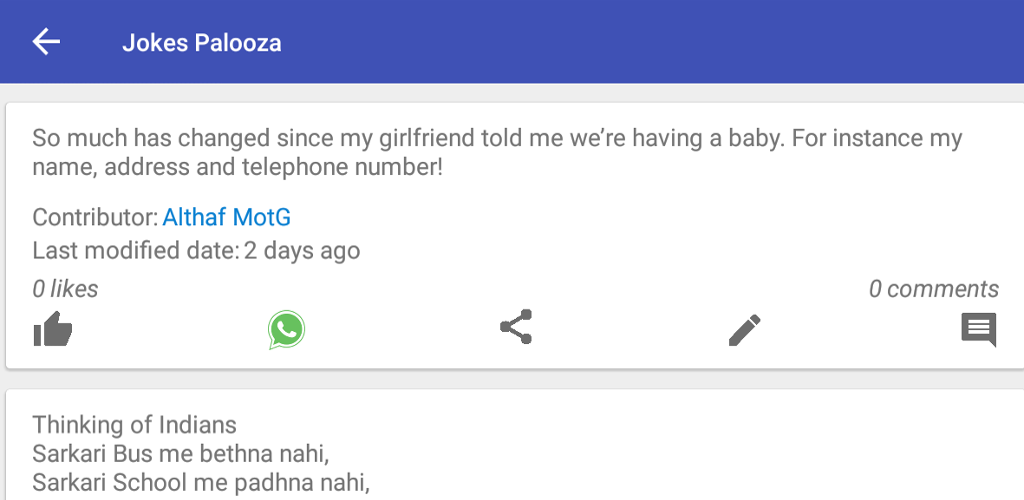Click the gray gap between joke cards
1024x500 pixels.
point(512,379)
